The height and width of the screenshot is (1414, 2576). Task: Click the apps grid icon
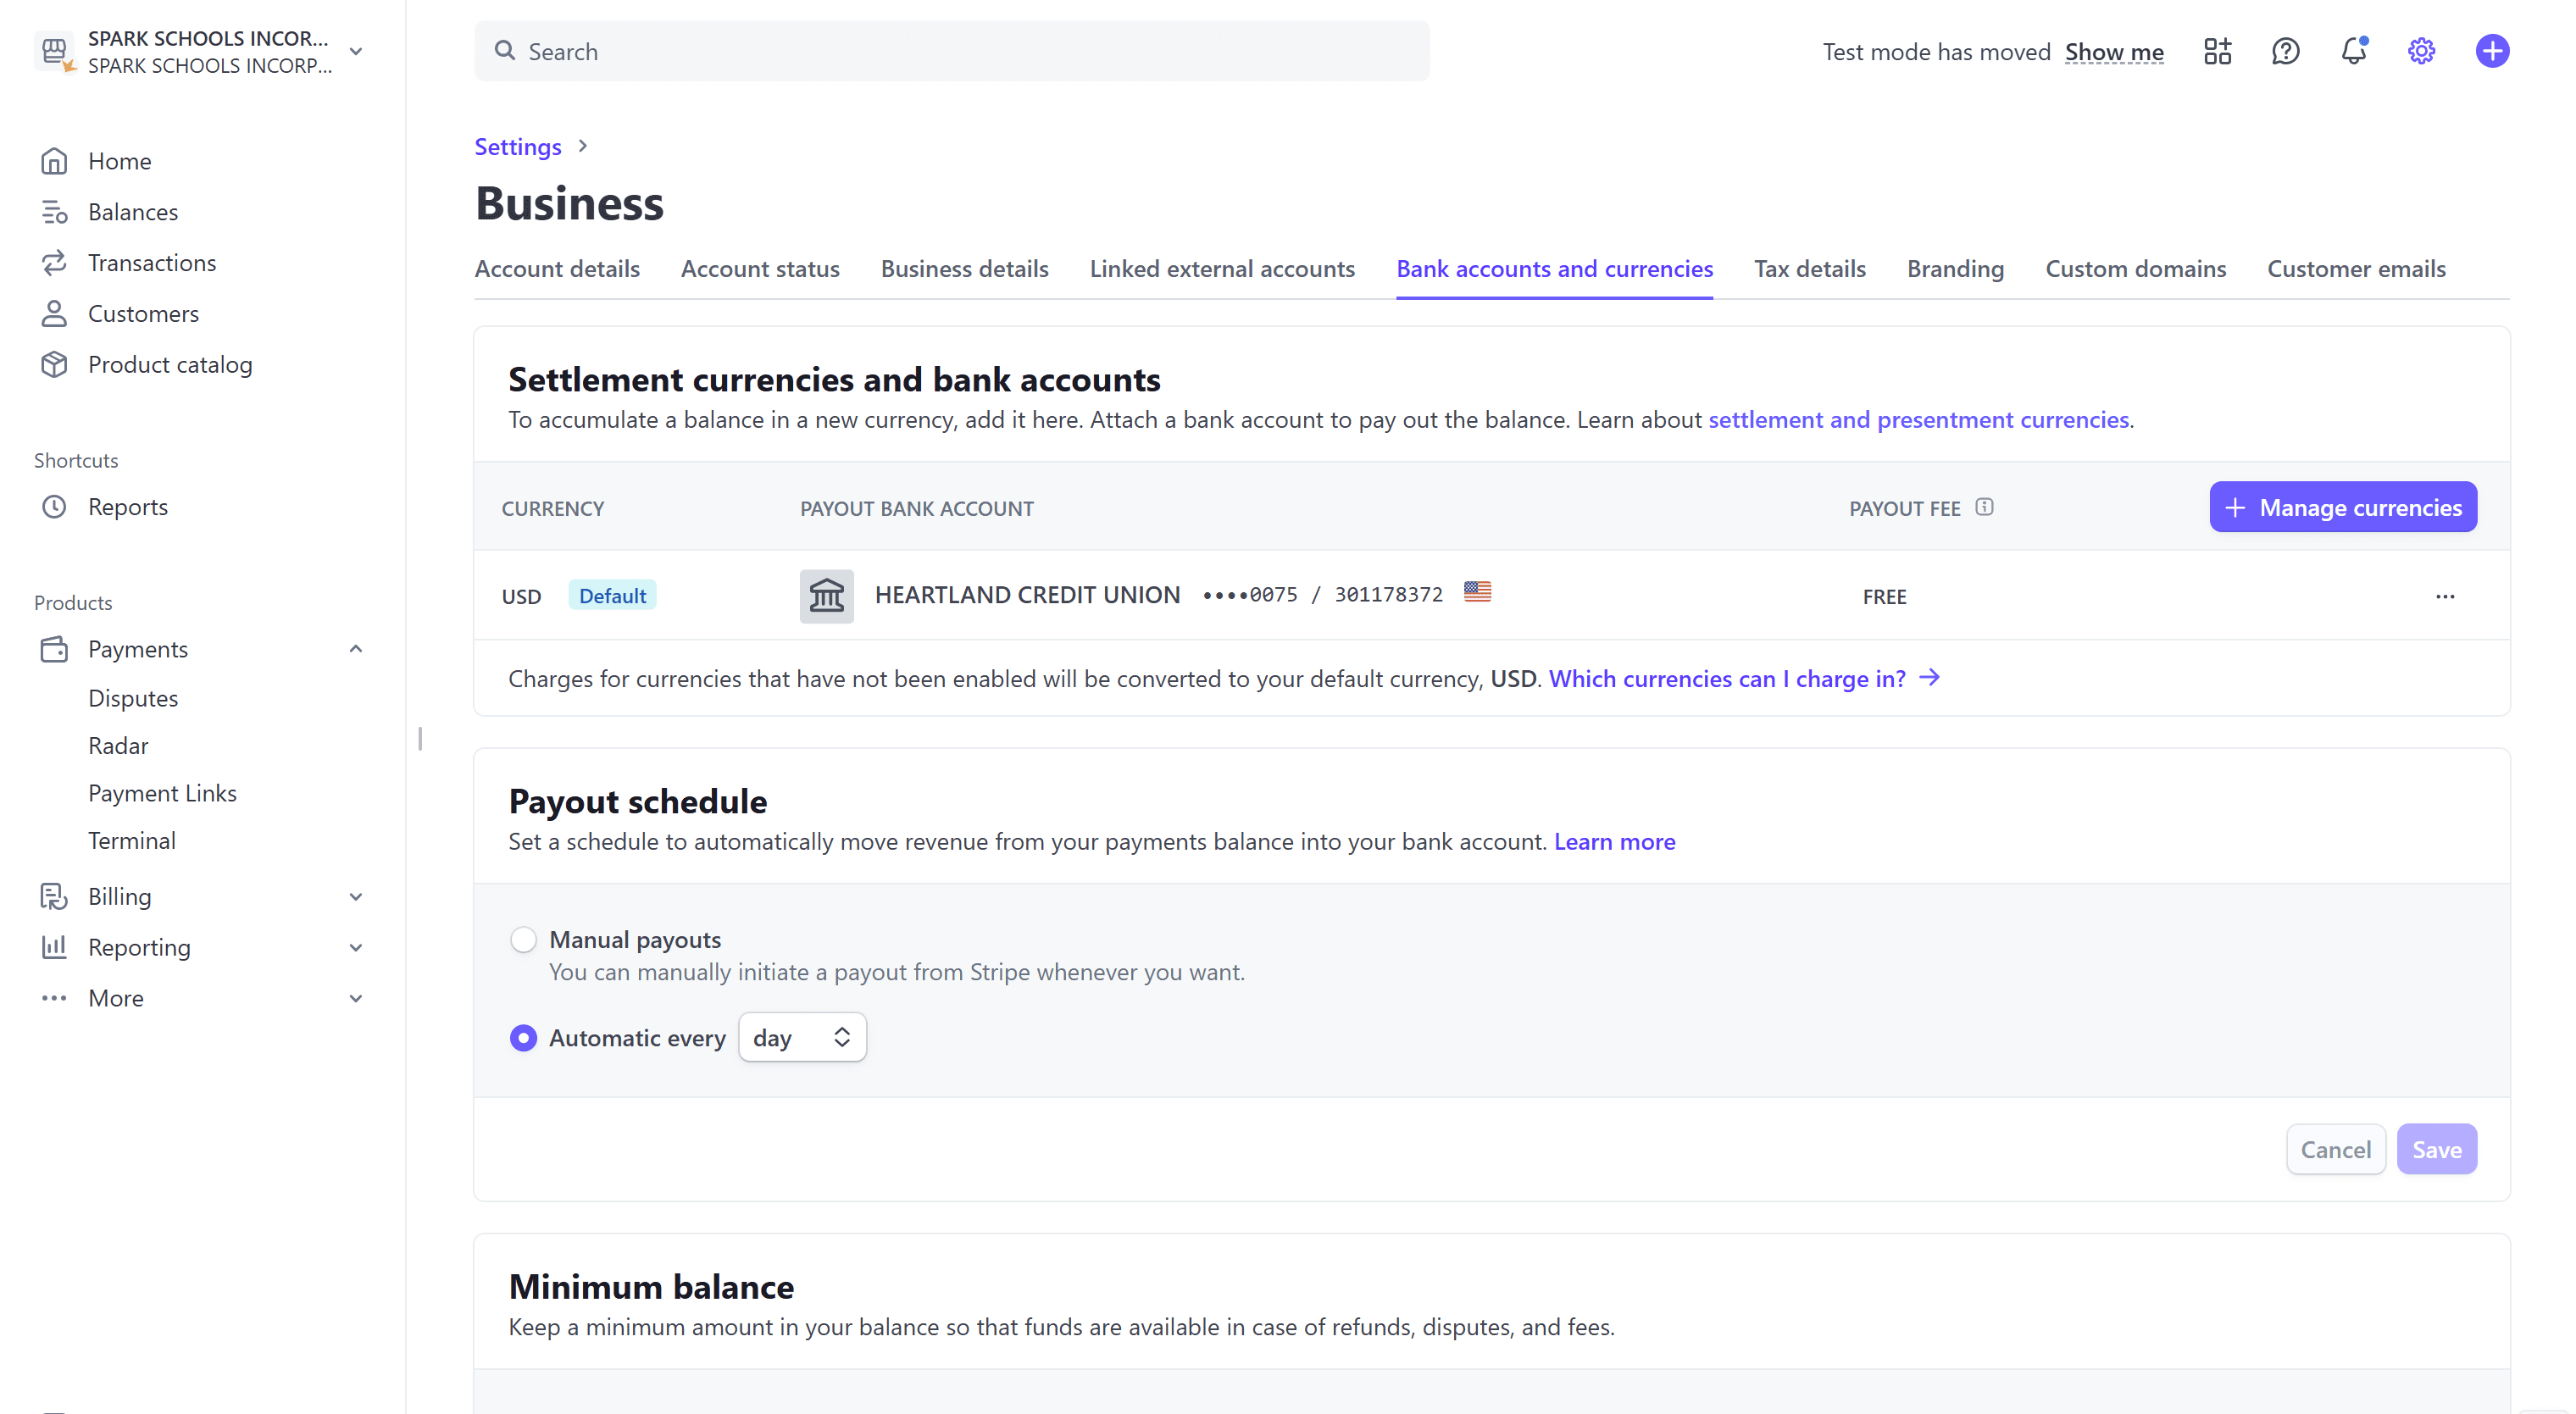[2217, 51]
